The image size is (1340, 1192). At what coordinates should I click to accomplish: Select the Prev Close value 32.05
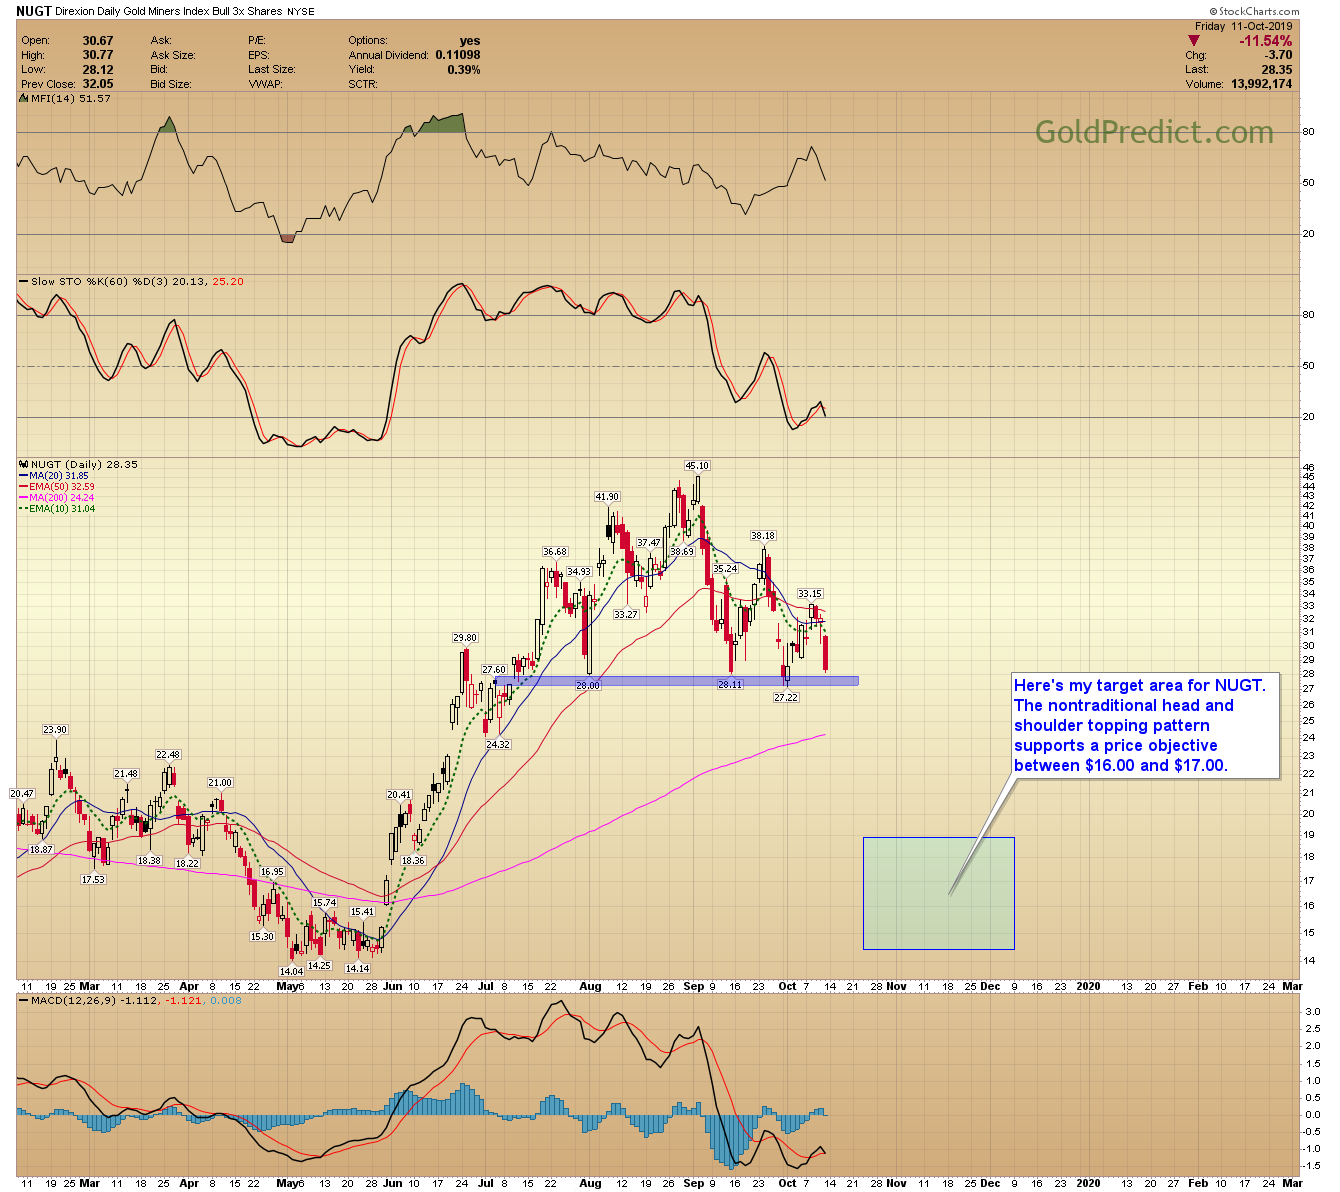pyautogui.click(x=98, y=84)
